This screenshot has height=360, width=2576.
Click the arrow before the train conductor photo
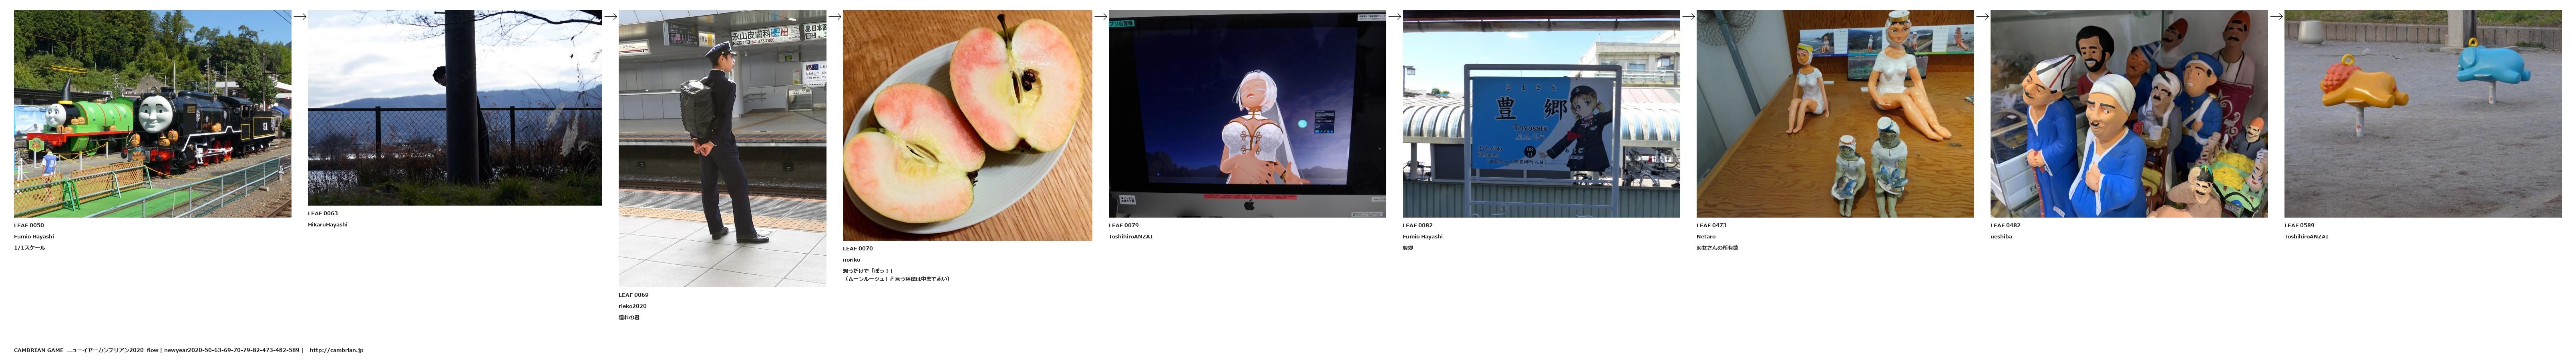click(610, 17)
